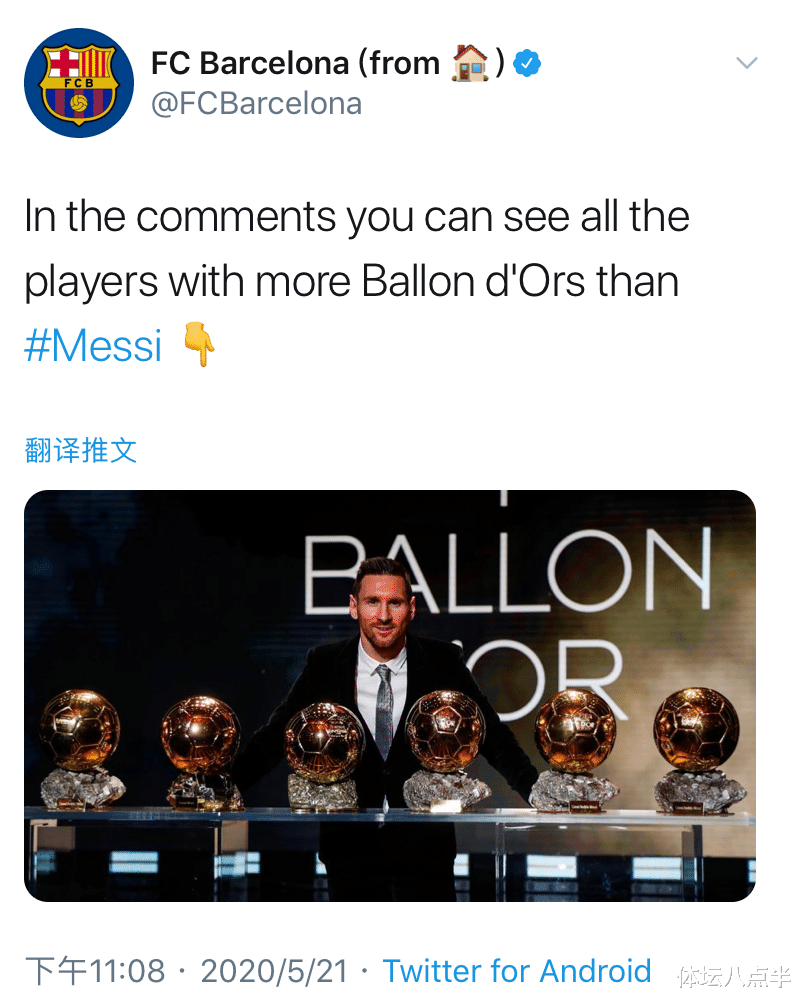The width and height of the screenshot is (803, 1003).
Task: Click the 下午11:08 timestamp
Action: (95, 970)
